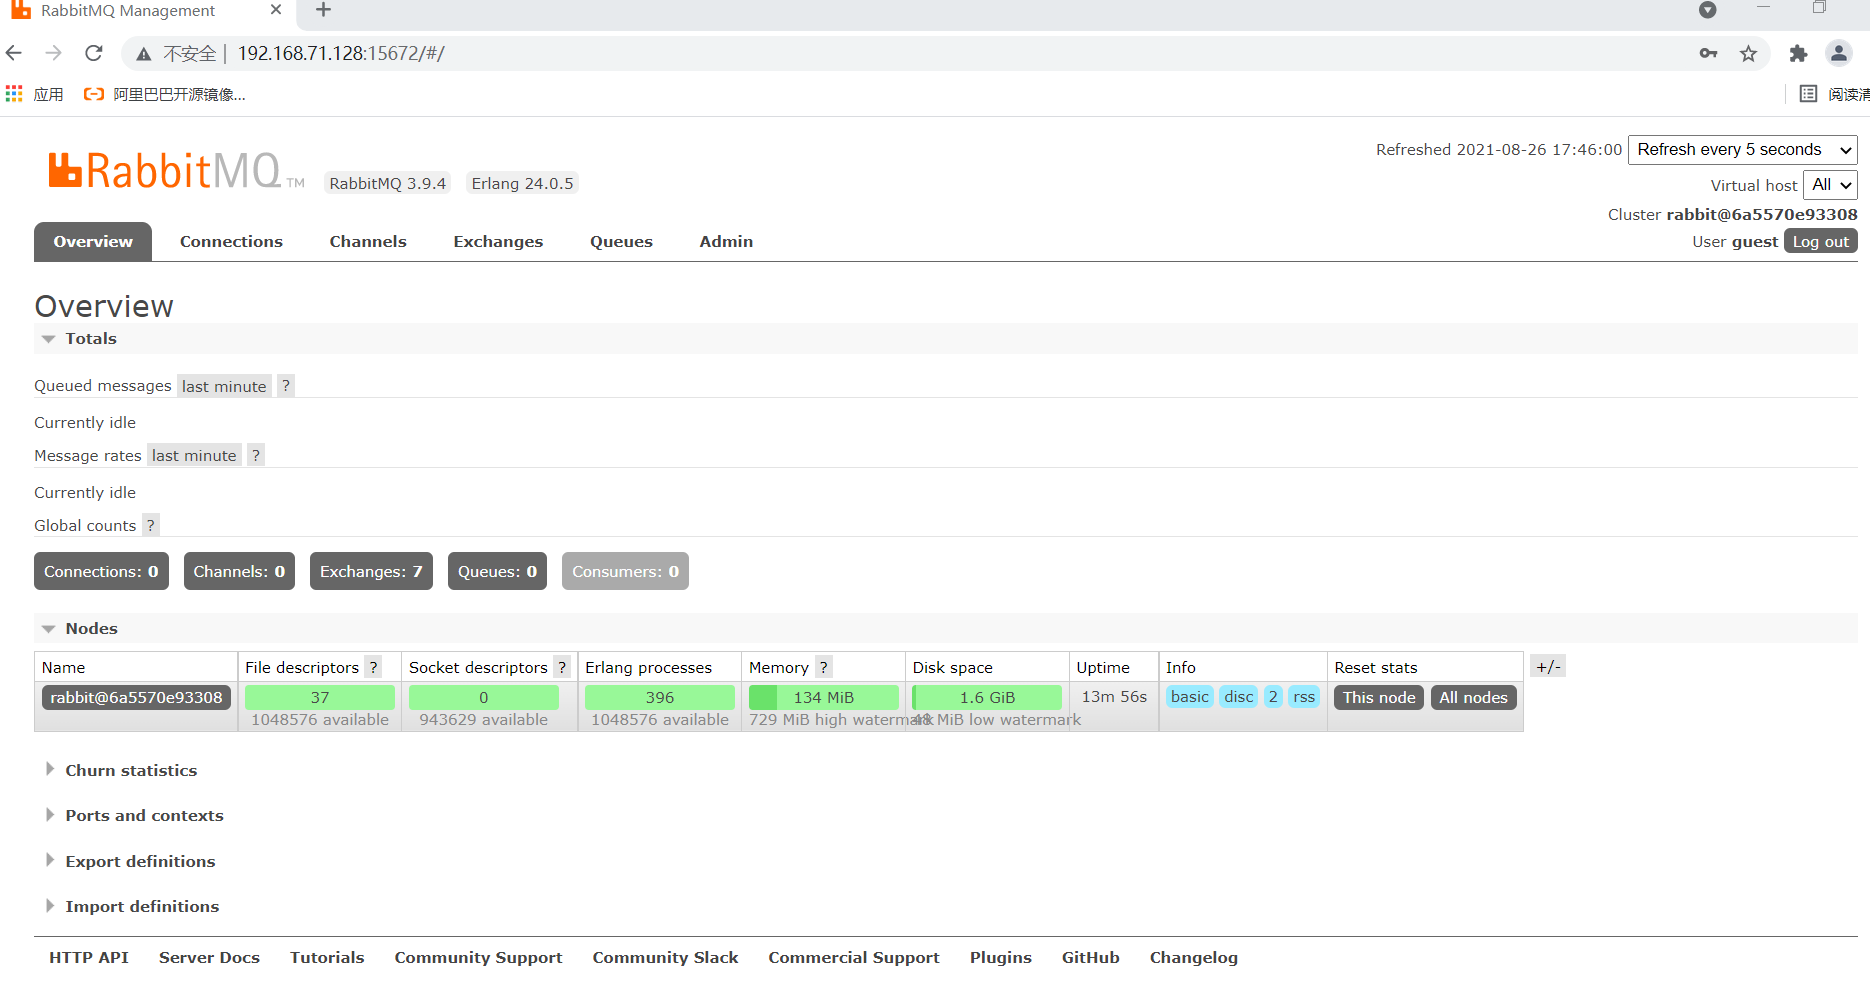
Task: Click the browser forward arrow
Action: click(54, 53)
